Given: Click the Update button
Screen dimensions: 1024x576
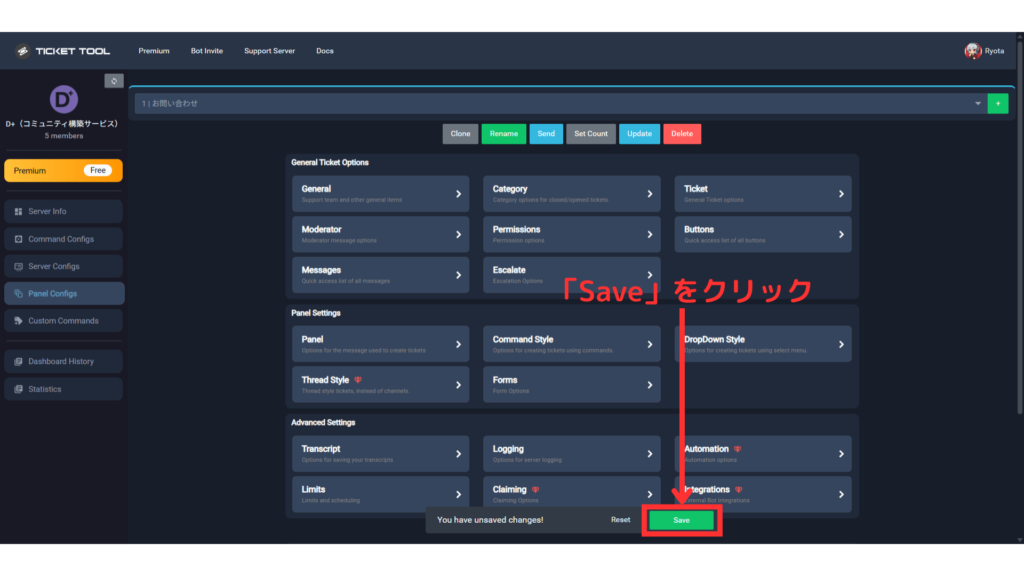Looking at the screenshot, I should pos(639,134).
